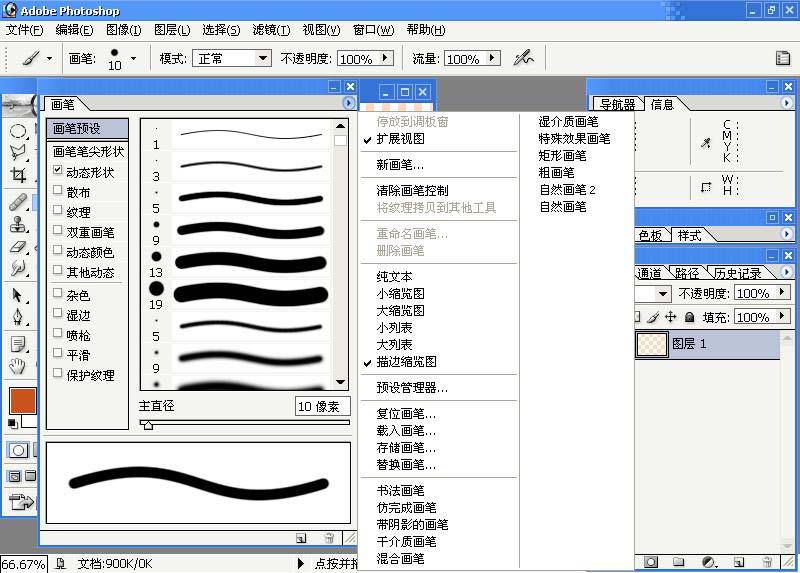Uncheck the 动态形状 checkbox

coord(58,170)
